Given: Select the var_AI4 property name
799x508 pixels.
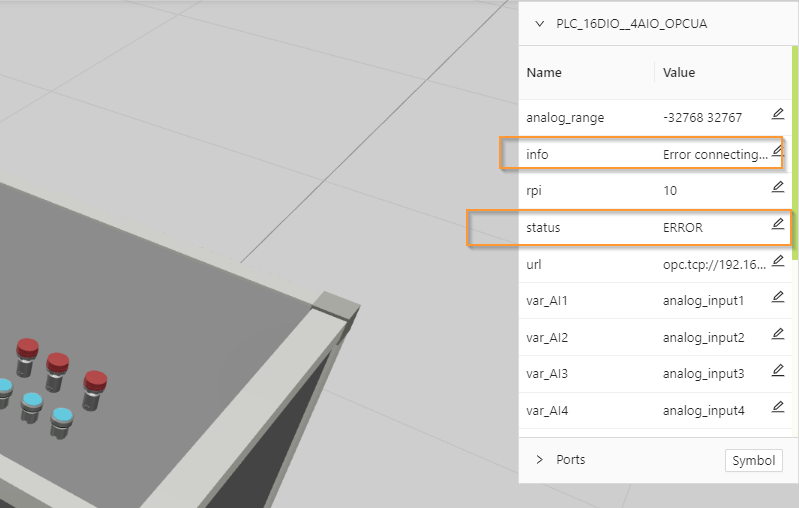Looking at the screenshot, I should point(547,411).
